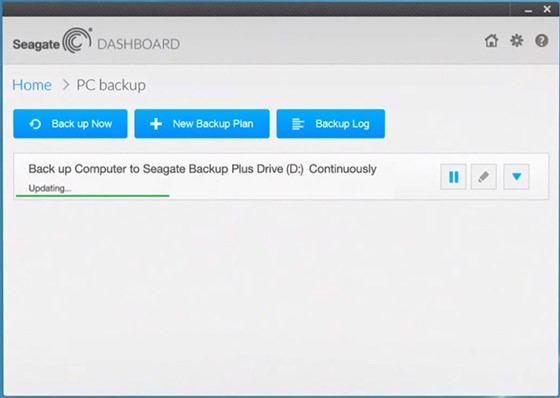The width and height of the screenshot is (560, 398).
Task: Go to Home via header house icon
Action: pos(491,41)
